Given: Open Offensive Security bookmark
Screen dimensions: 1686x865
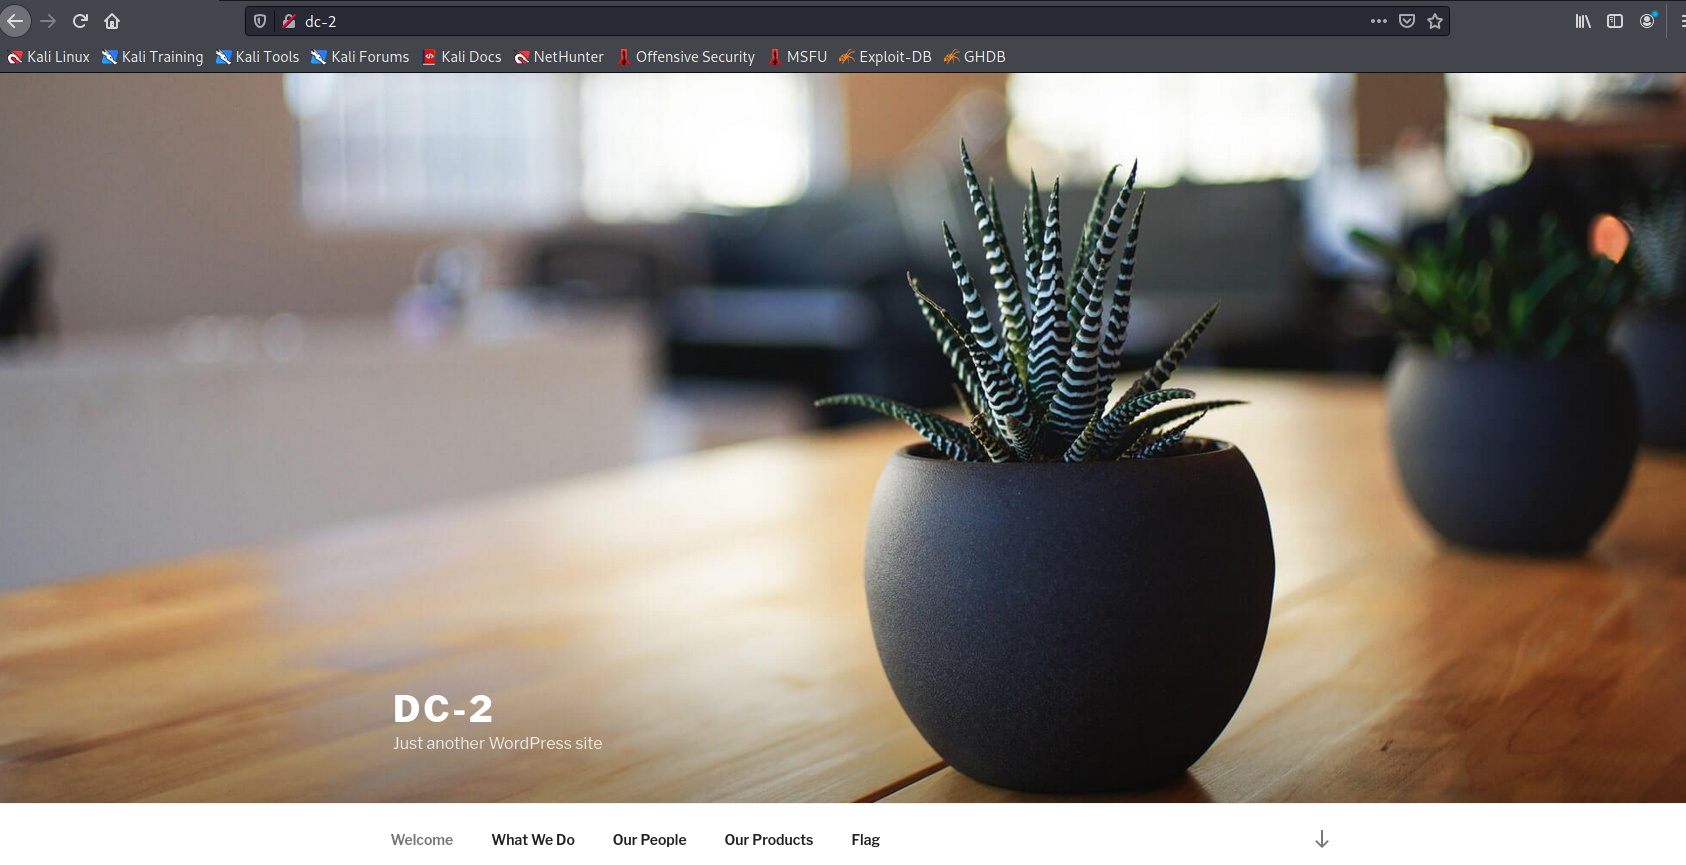Looking at the screenshot, I should pos(686,57).
